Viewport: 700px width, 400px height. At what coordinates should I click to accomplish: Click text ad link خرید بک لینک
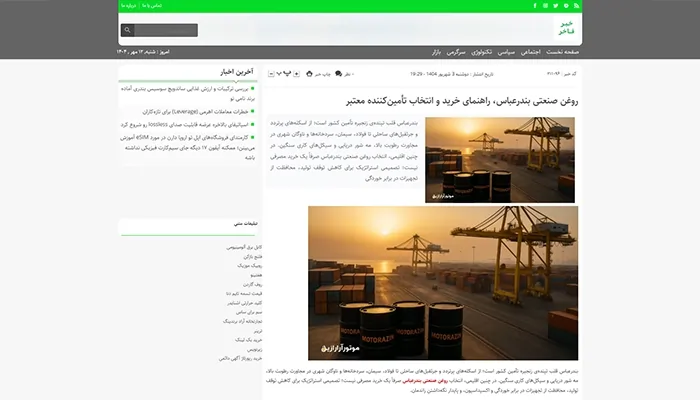[249, 340]
